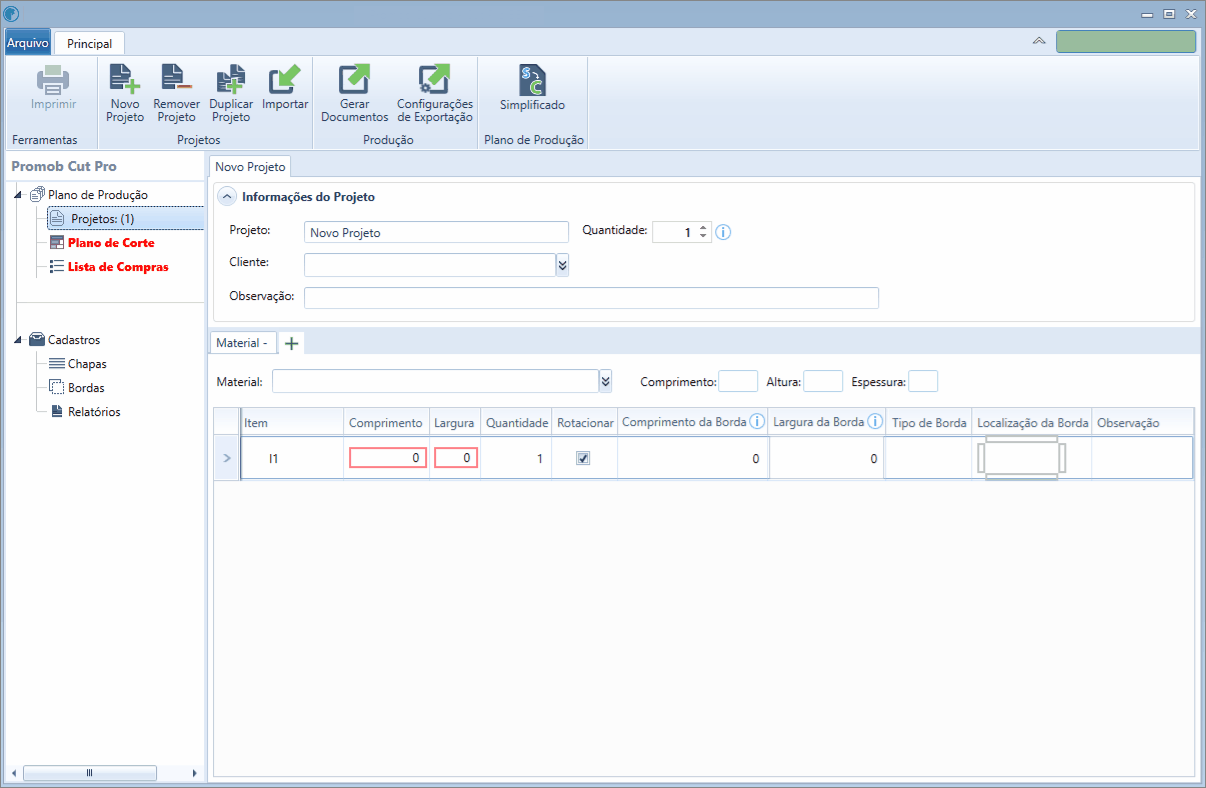Click the Remover Projeto icon

[x=176, y=80]
